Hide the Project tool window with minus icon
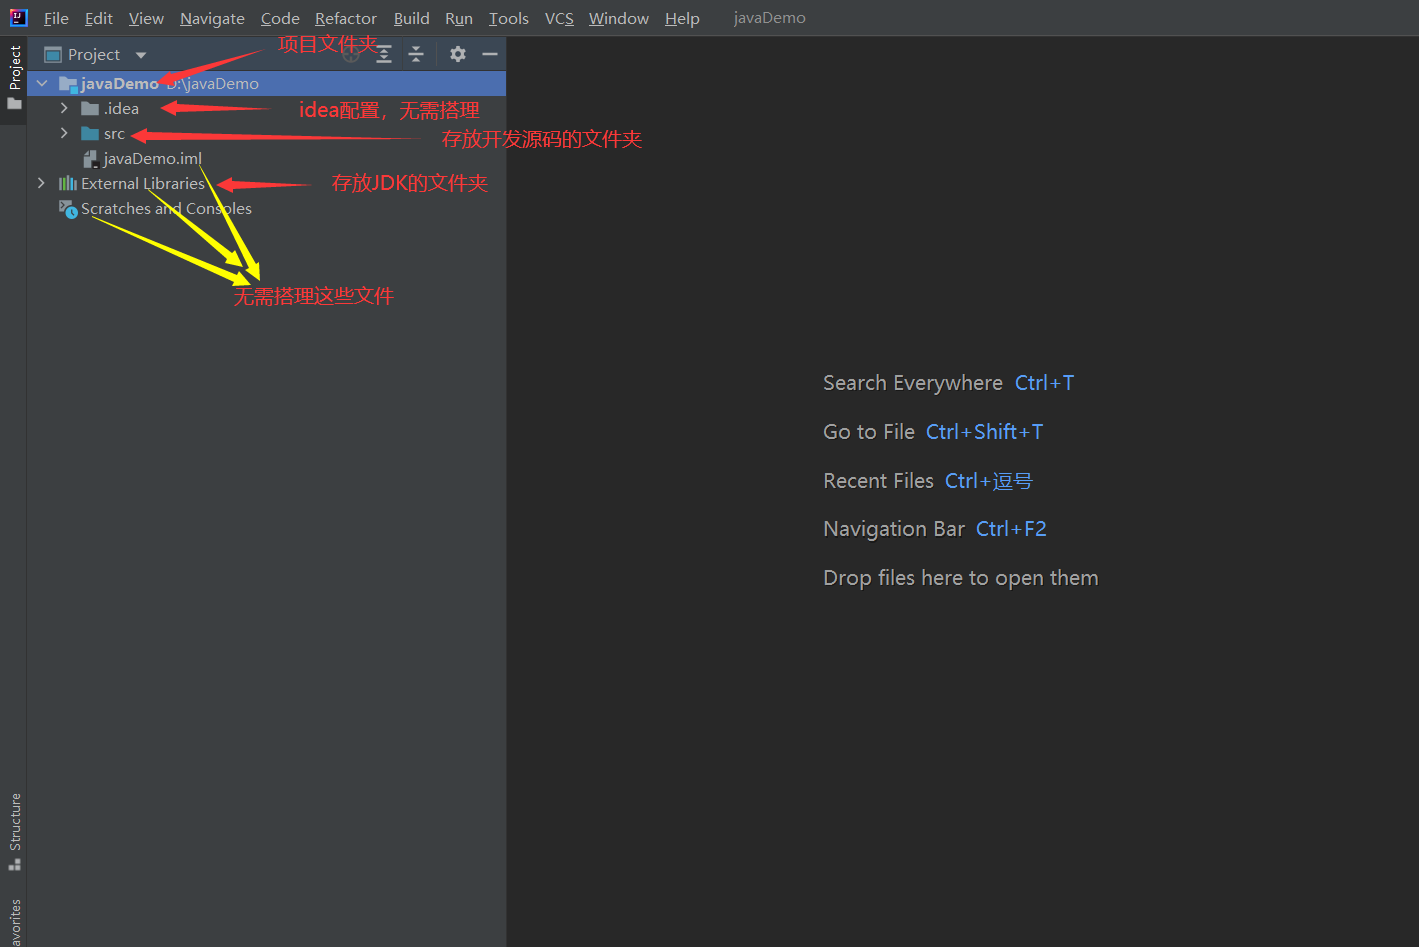The width and height of the screenshot is (1419, 947). [490, 54]
